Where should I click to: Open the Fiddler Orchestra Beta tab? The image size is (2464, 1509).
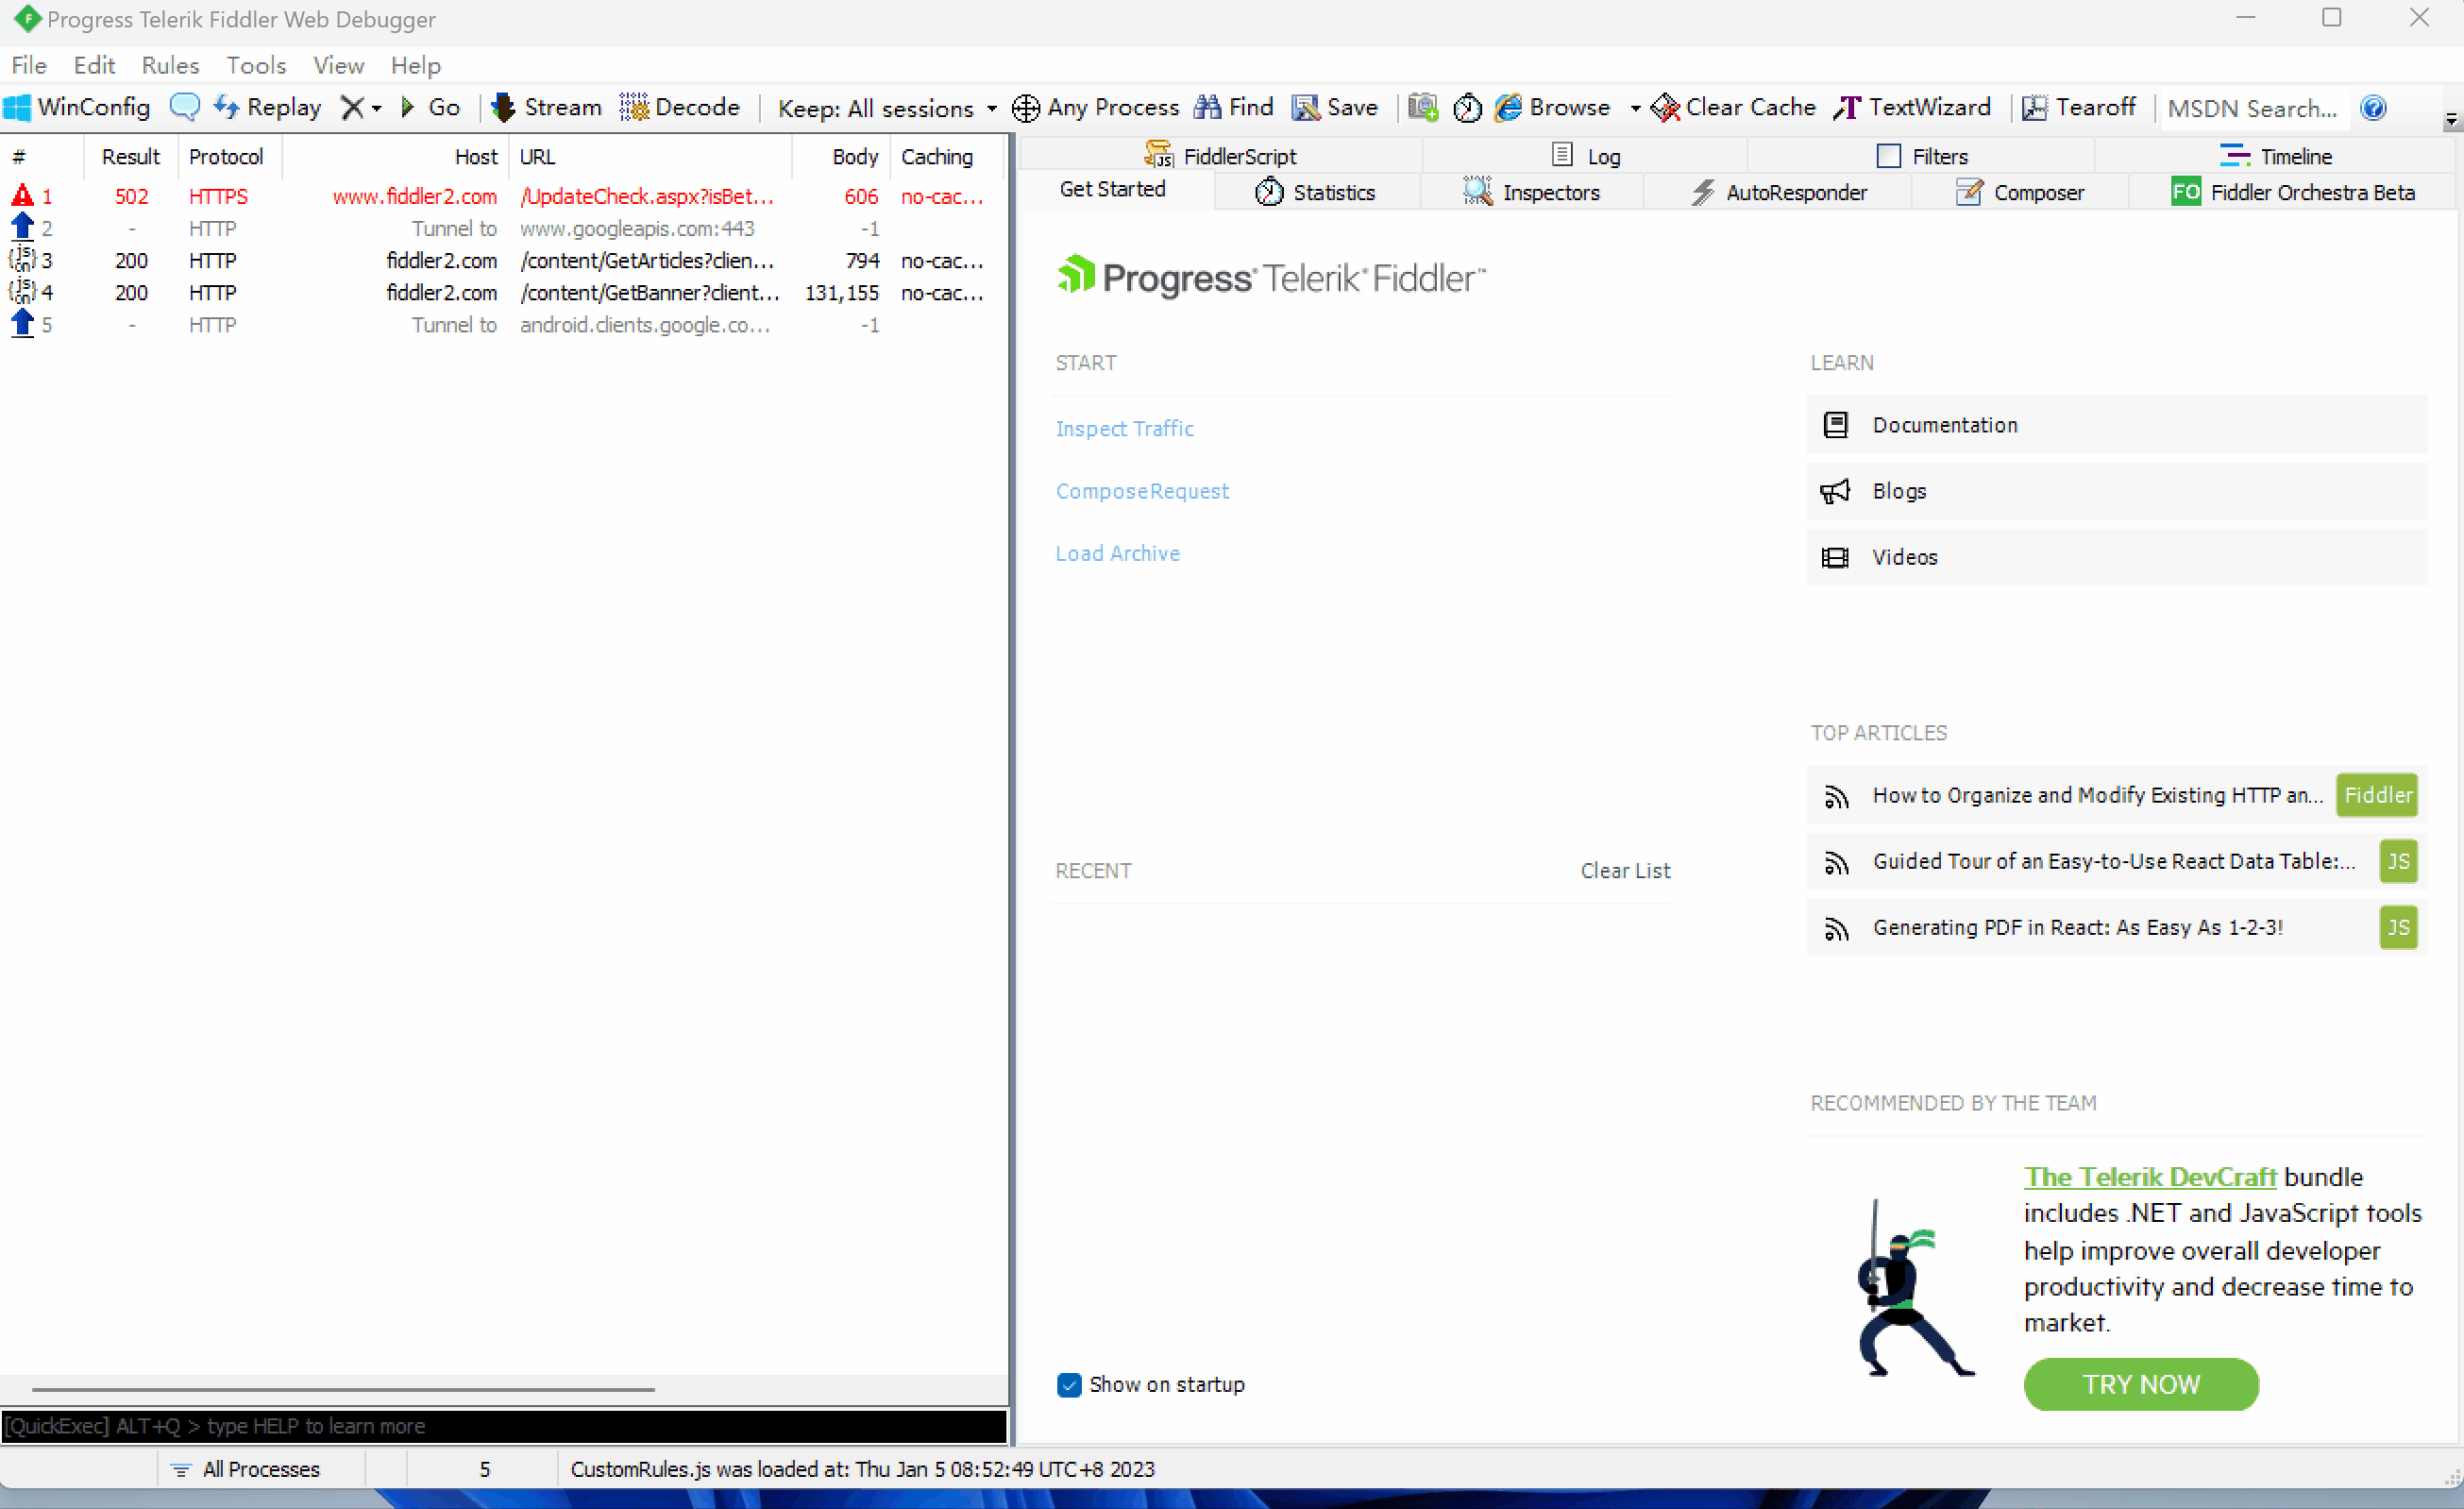coord(2292,192)
